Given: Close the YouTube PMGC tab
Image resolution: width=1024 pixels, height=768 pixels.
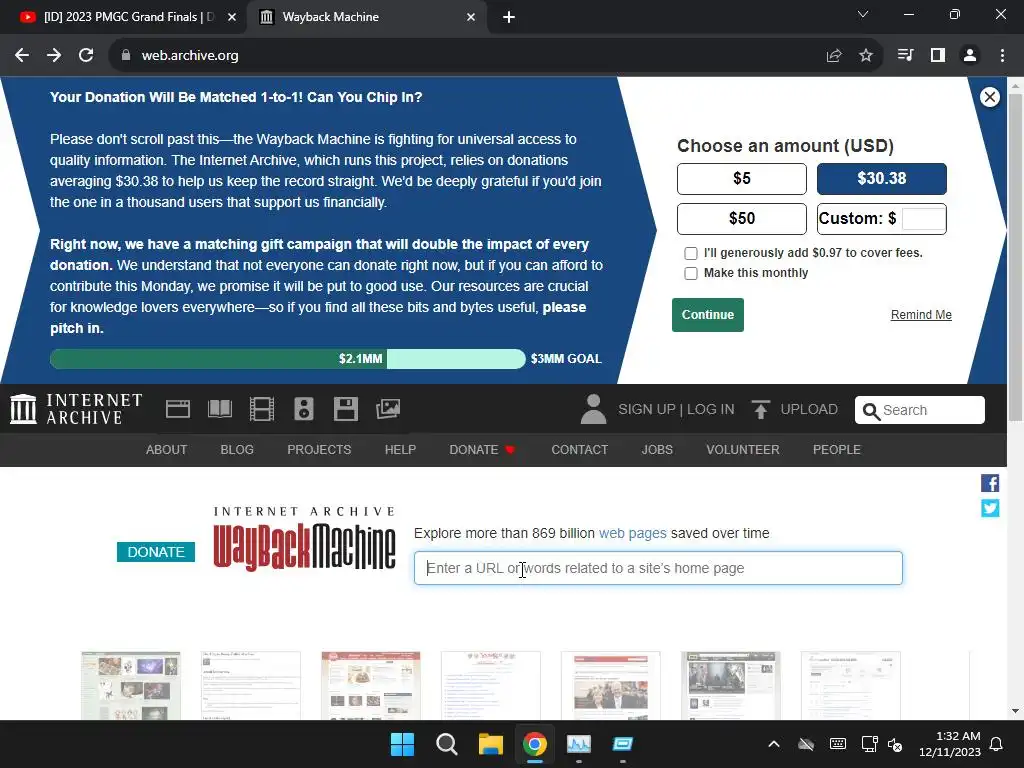Looking at the screenshot, I should [x=232, y=17].
